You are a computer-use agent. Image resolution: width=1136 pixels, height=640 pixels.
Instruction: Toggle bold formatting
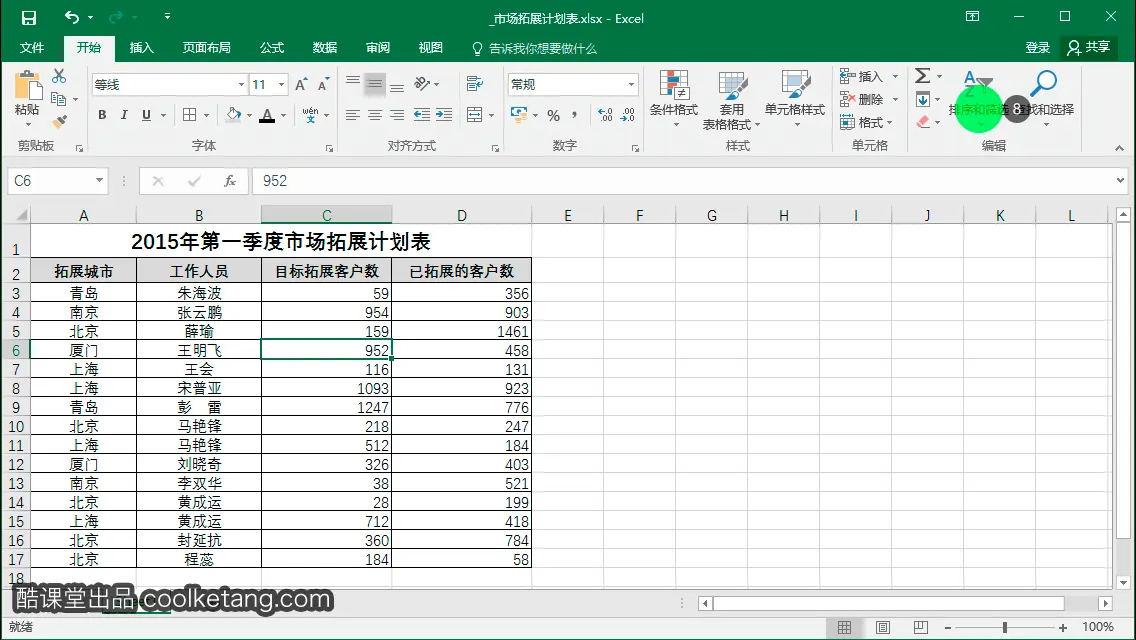coord(102,115)
